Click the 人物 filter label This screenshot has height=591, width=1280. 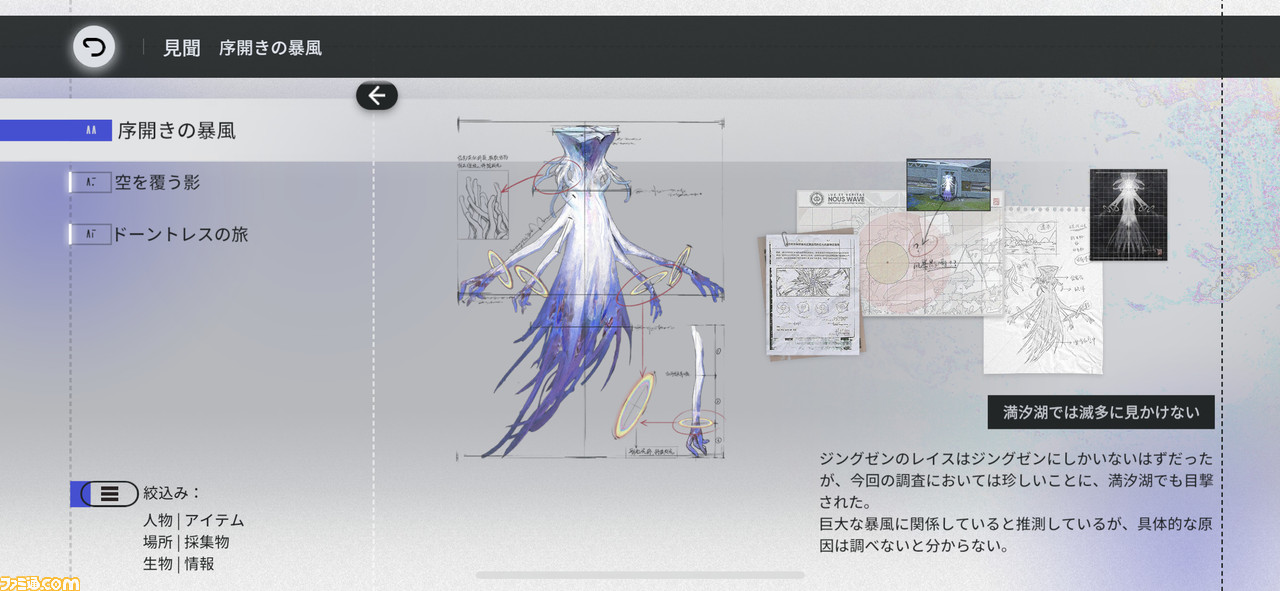pos(158,520)
